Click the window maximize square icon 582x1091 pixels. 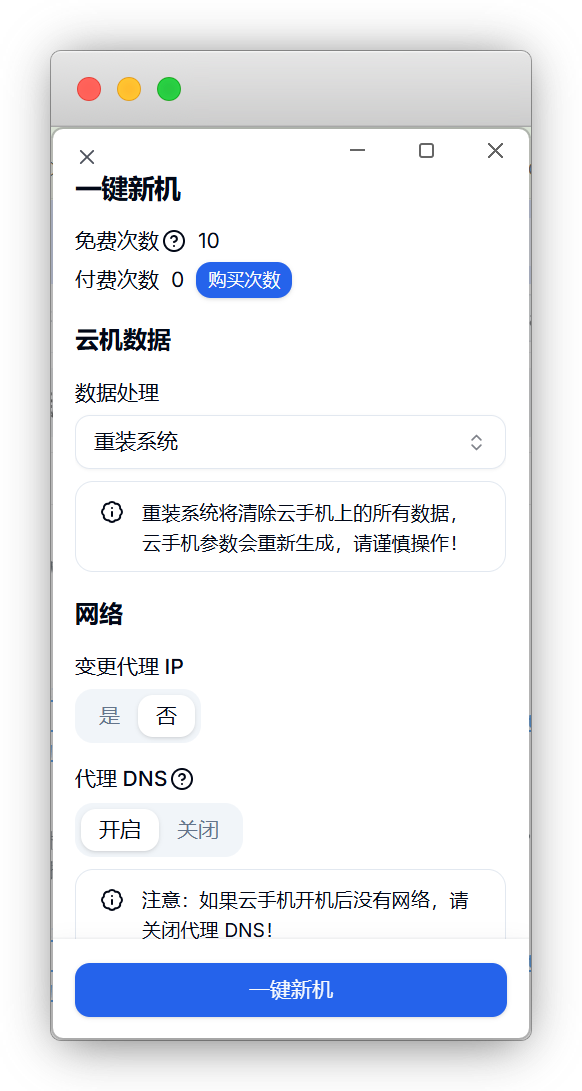pyautogui.click(x=426, y=150)
